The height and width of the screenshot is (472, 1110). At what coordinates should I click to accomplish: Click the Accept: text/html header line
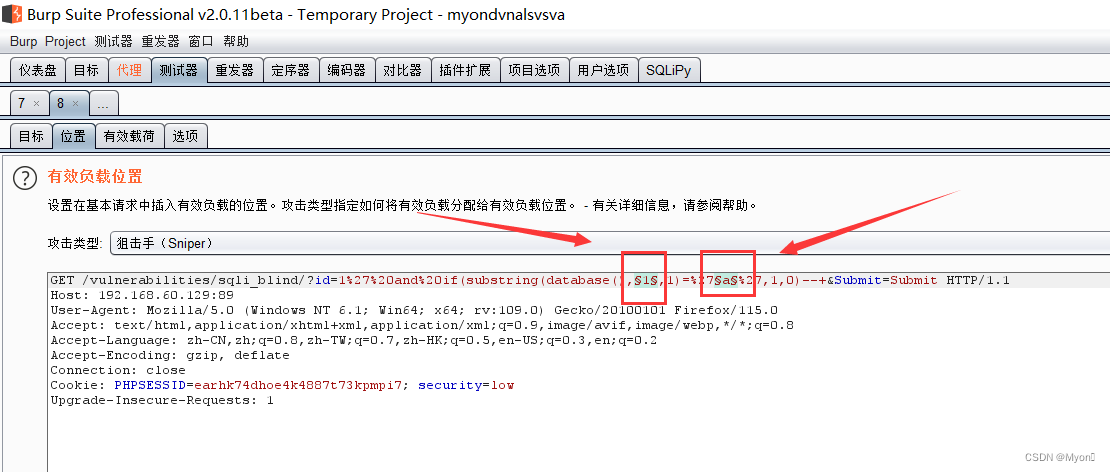tap(422, 326)
